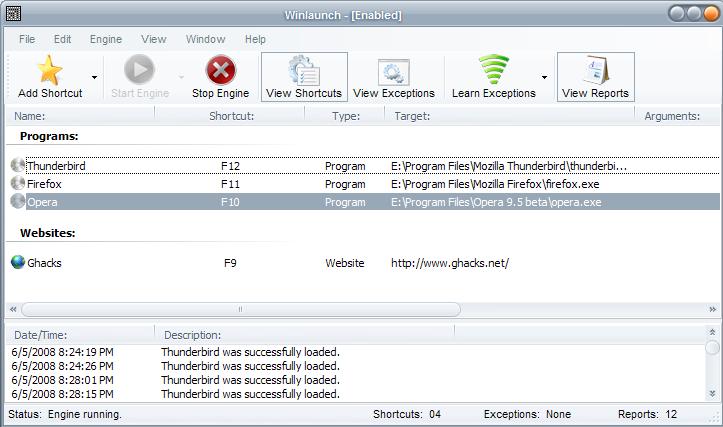Toggle the View Shortcuts toolbar button

304,77
